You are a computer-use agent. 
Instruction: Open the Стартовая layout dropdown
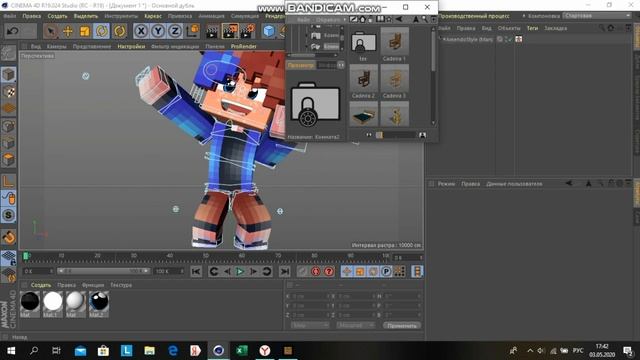597,16
